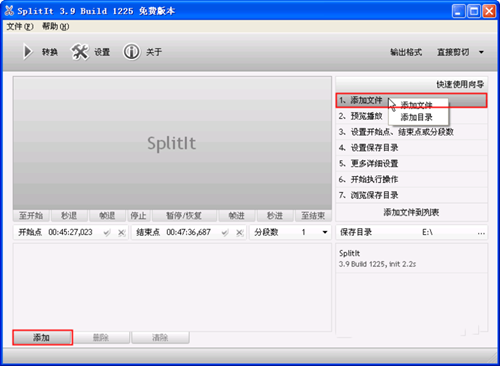Click wizard step 5 更多详细设置
Screen dimensions: 500x366
[412, 163]
